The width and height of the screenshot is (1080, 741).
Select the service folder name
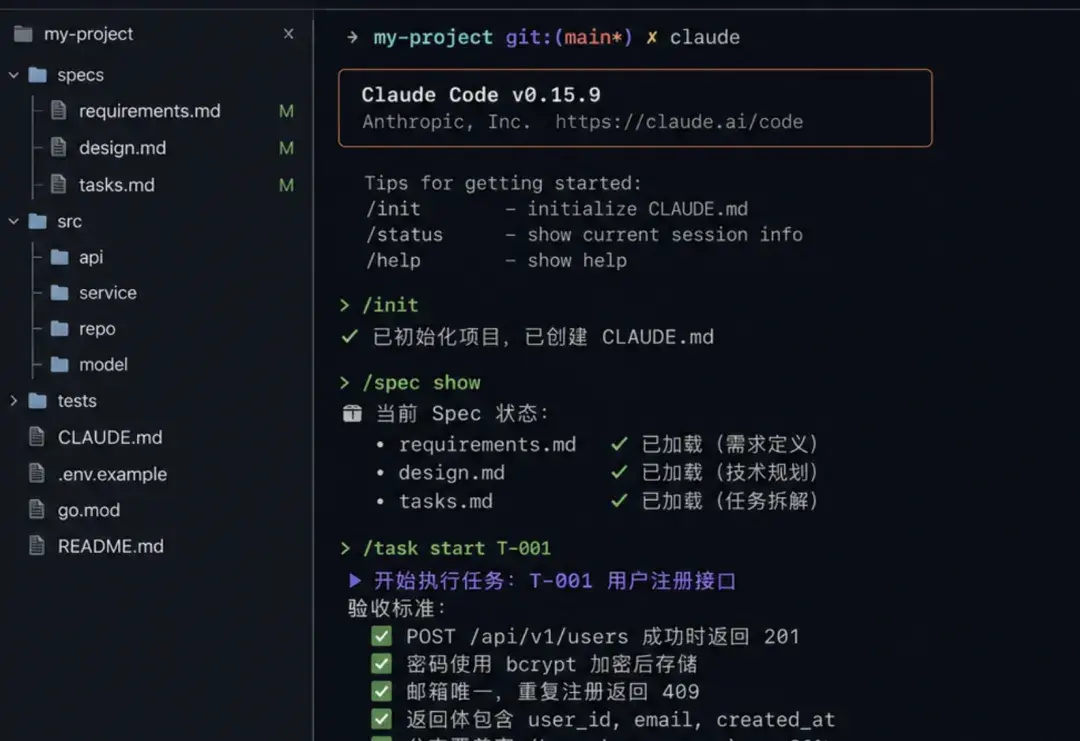pyautogui.click(x=107, y=293)
